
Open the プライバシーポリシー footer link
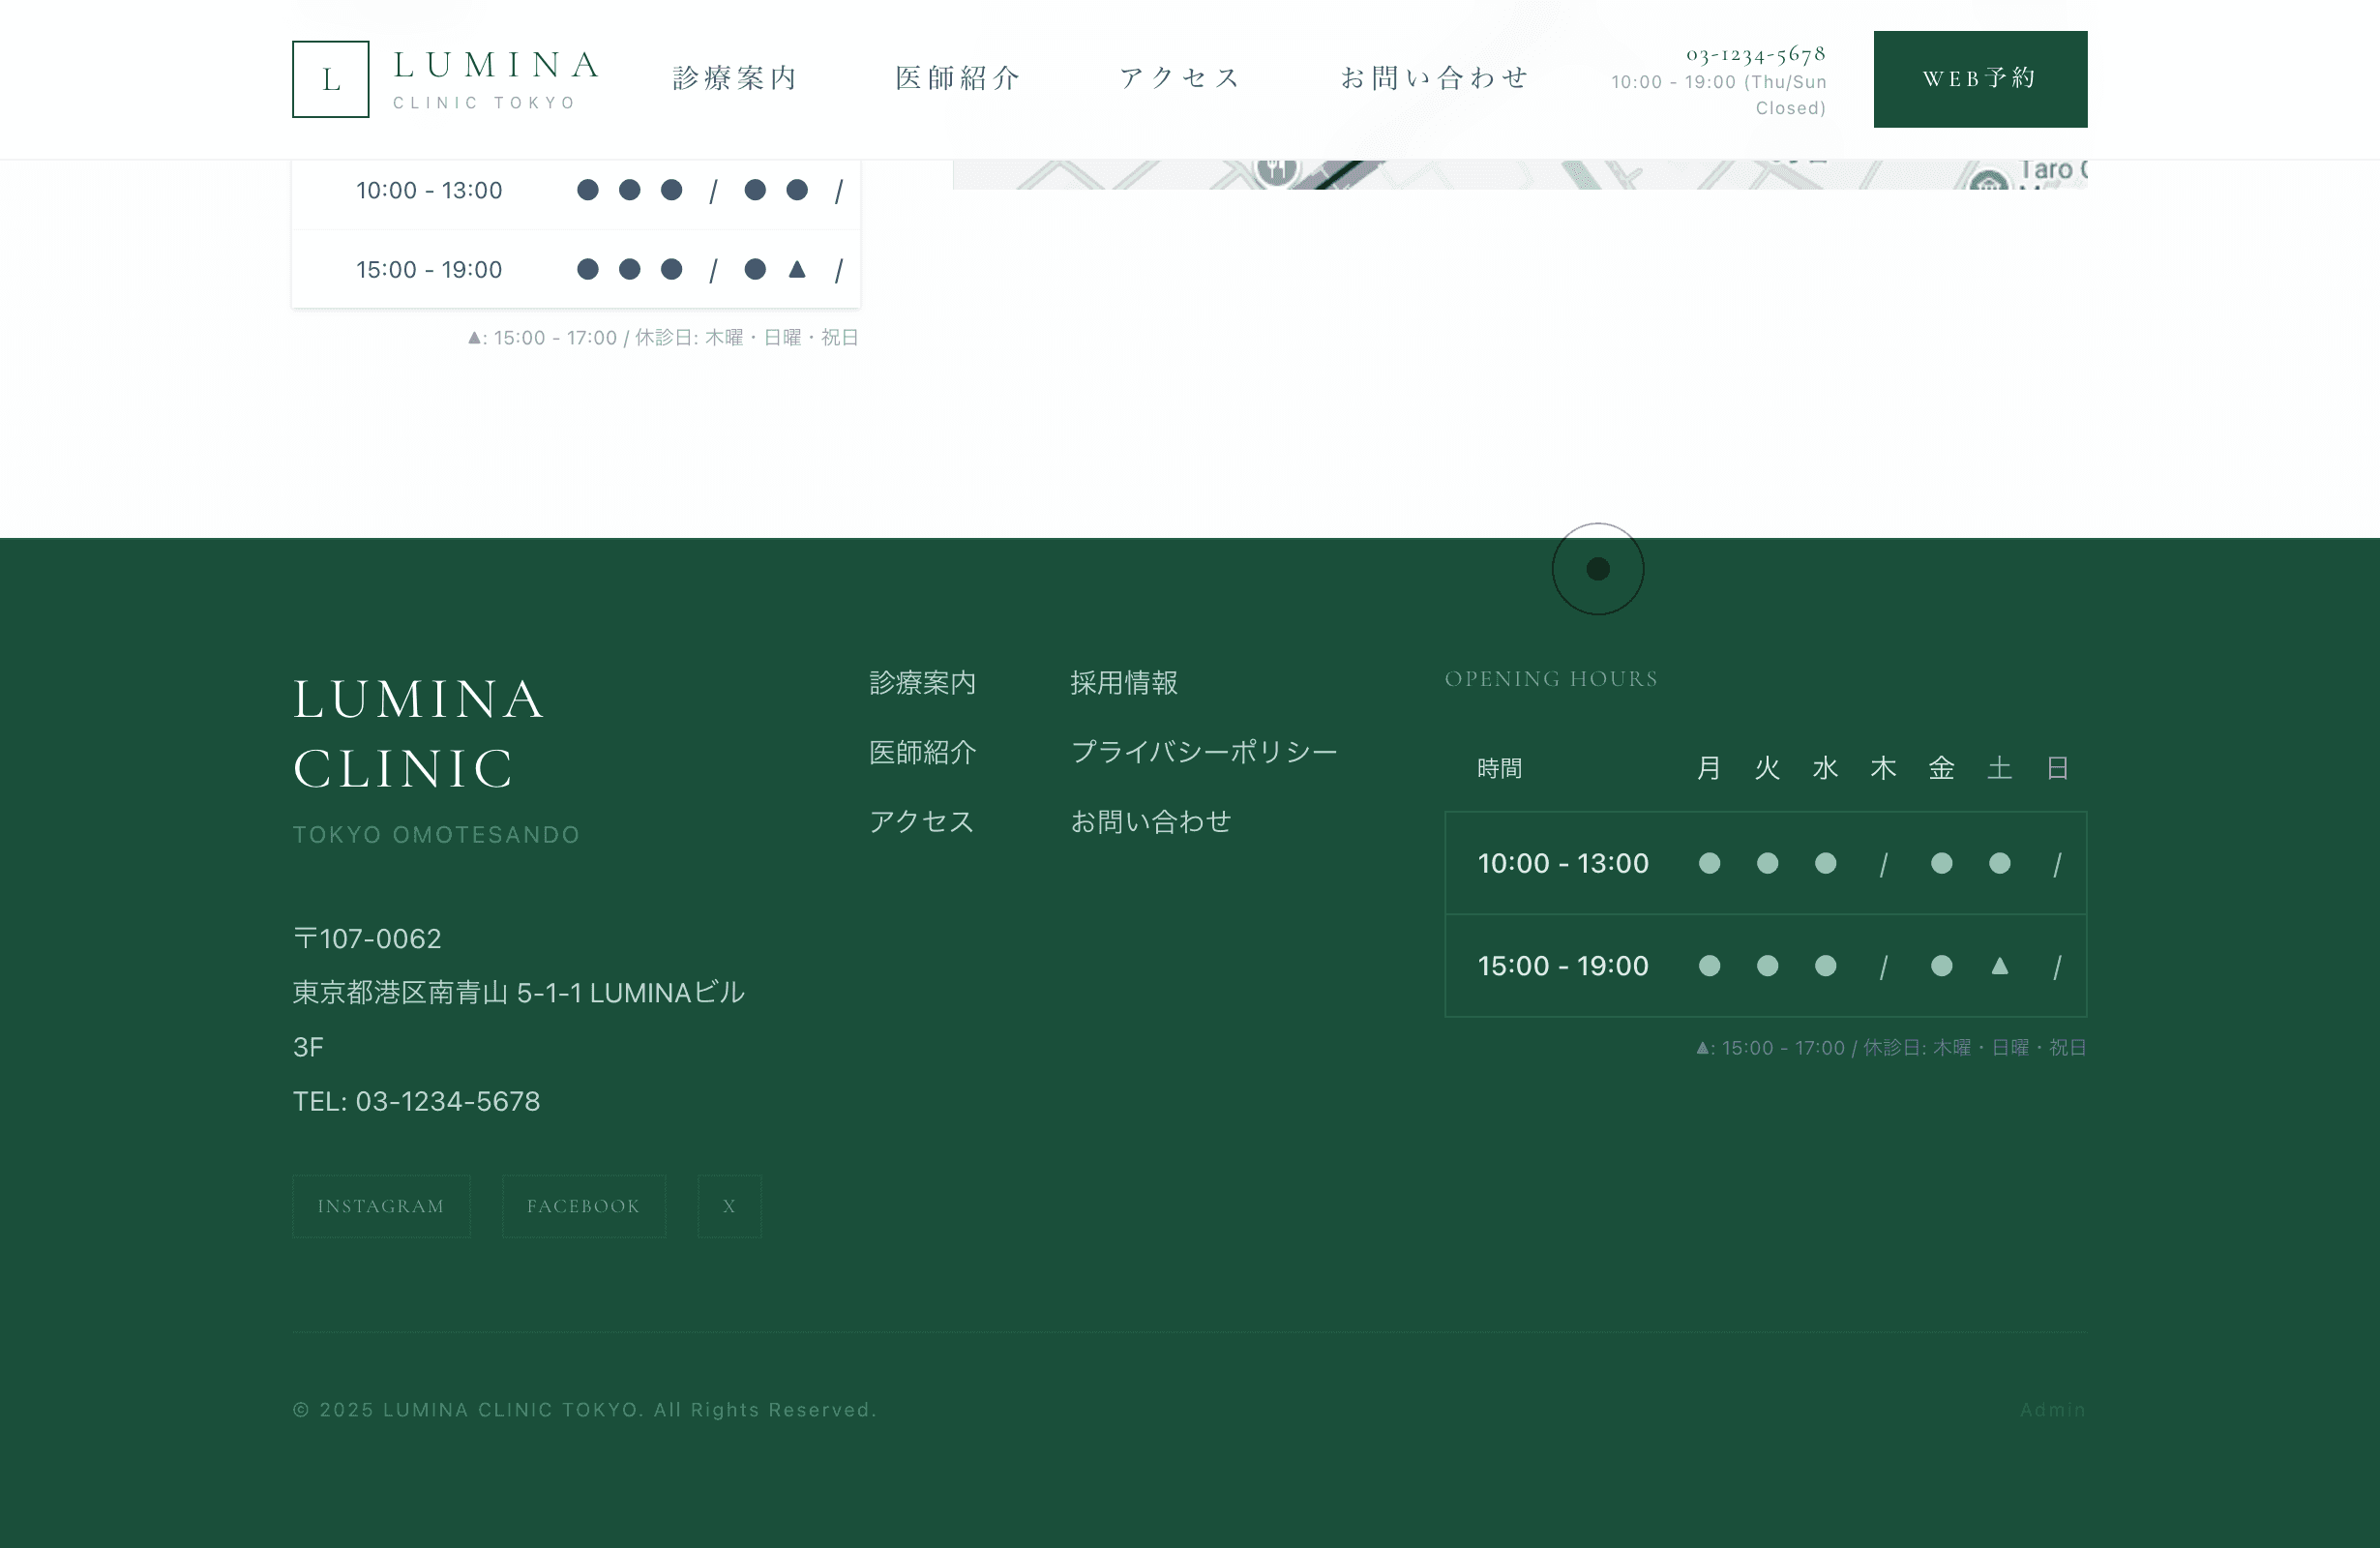click(1204, 752)
